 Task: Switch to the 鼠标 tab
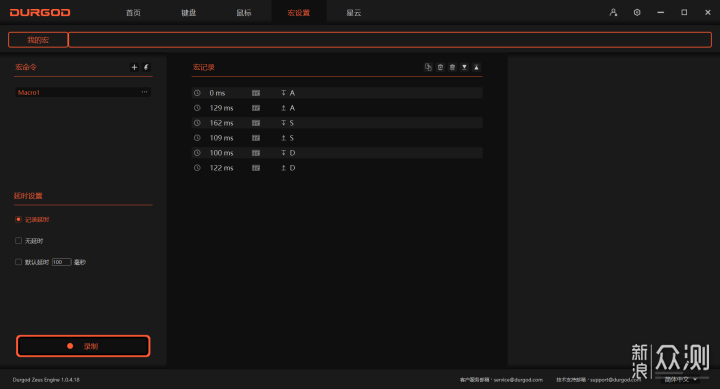click(x=243, y=12)
